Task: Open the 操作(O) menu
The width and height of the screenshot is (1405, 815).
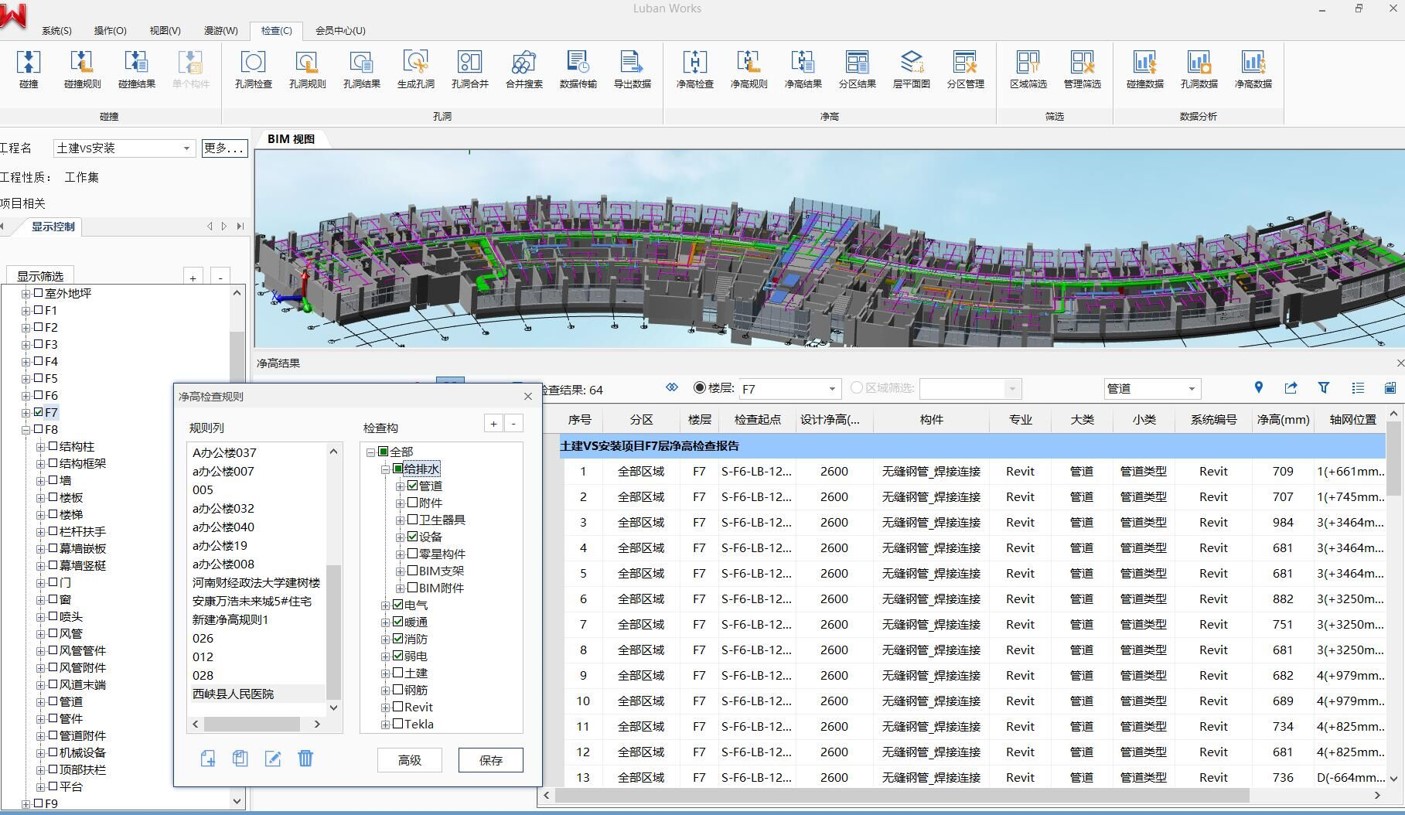Action: click(110, 30)
